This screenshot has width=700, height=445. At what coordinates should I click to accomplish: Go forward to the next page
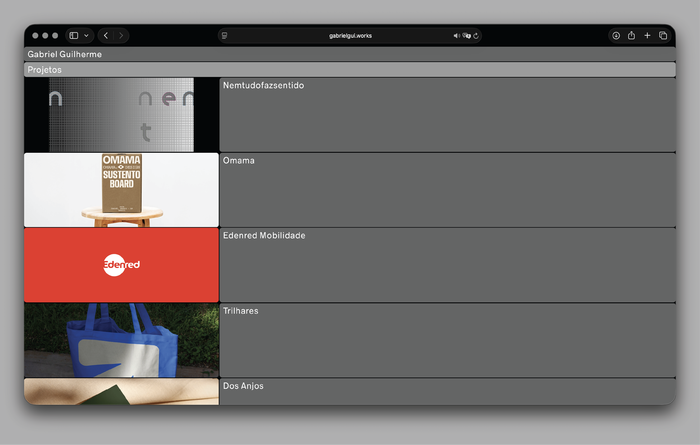pos(121,35)
